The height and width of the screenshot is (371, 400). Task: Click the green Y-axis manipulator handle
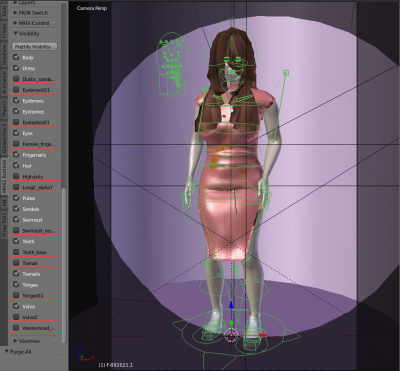(x=231, y=323)
